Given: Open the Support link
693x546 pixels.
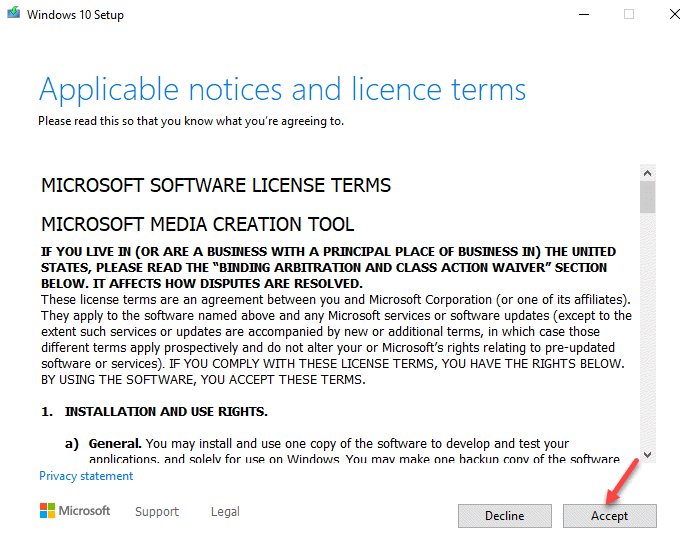Looking at the screenshot, I should click(157, 512).
